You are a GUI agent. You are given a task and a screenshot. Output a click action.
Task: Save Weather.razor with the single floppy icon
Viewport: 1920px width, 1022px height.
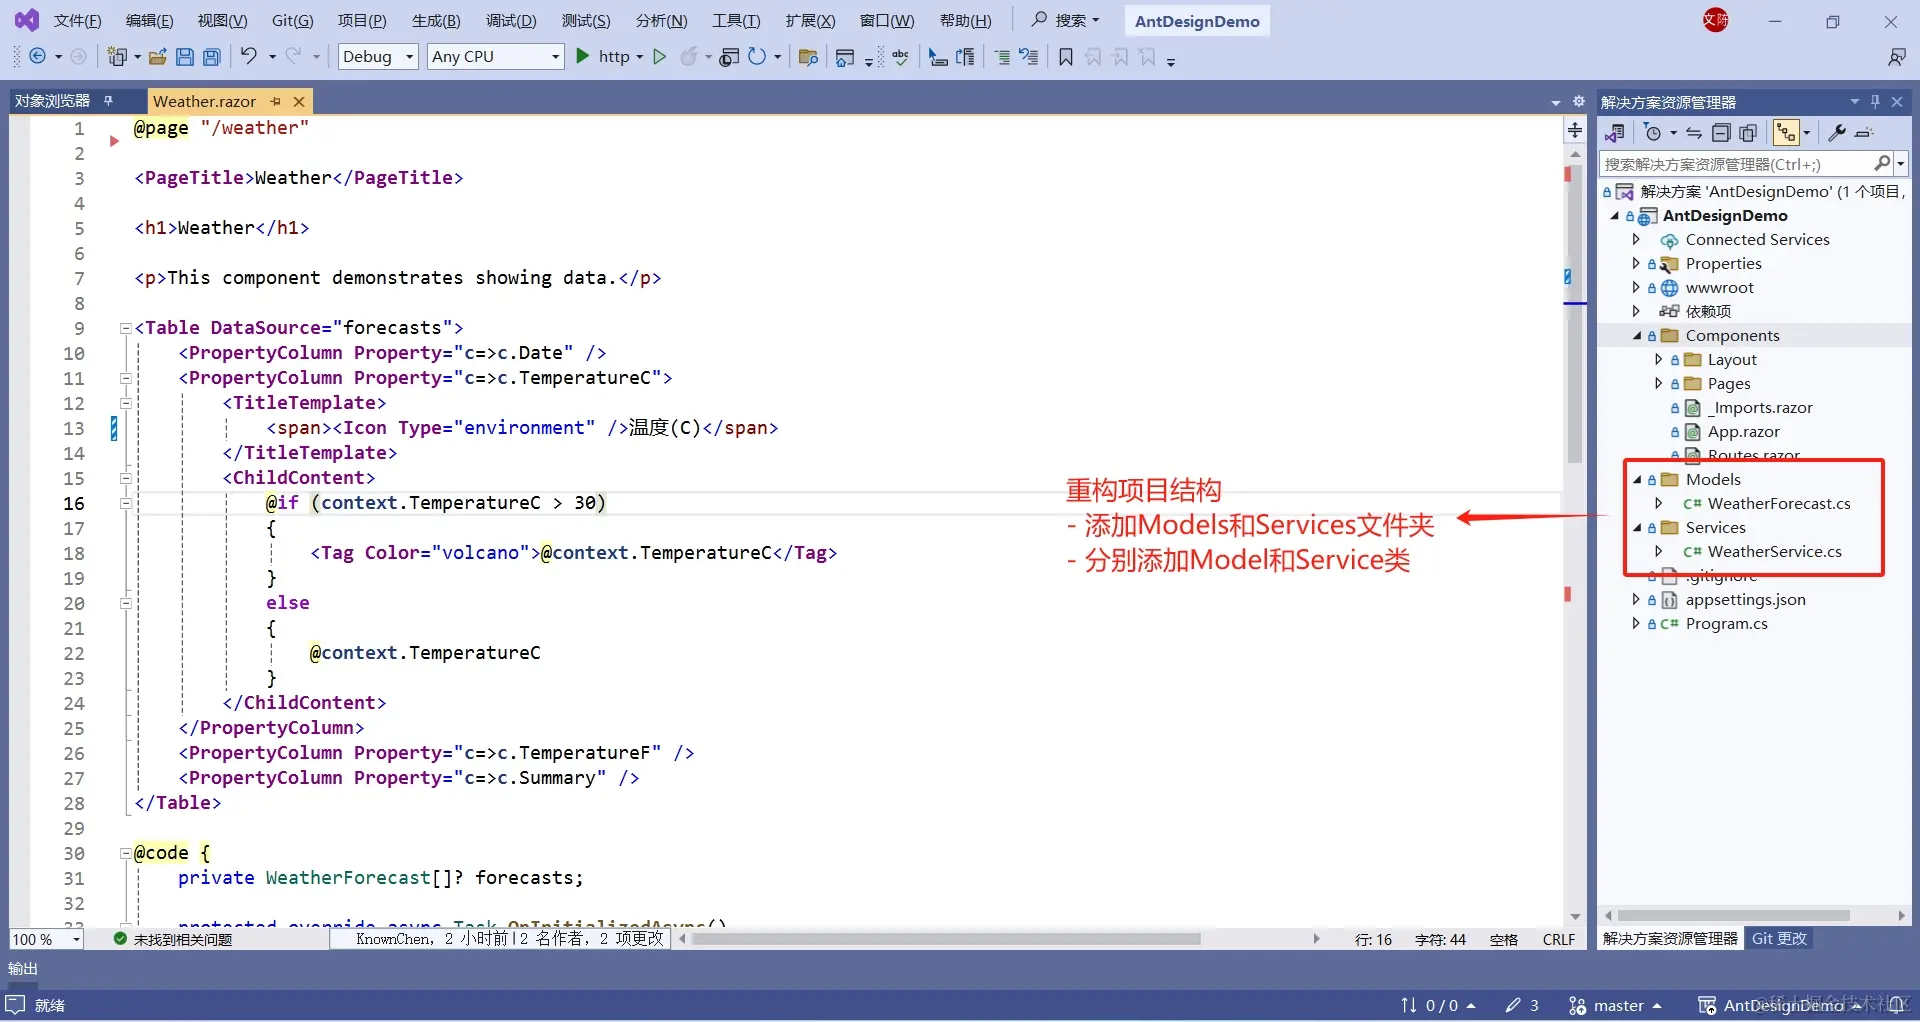pyautogui.click(x=185, y=57)
